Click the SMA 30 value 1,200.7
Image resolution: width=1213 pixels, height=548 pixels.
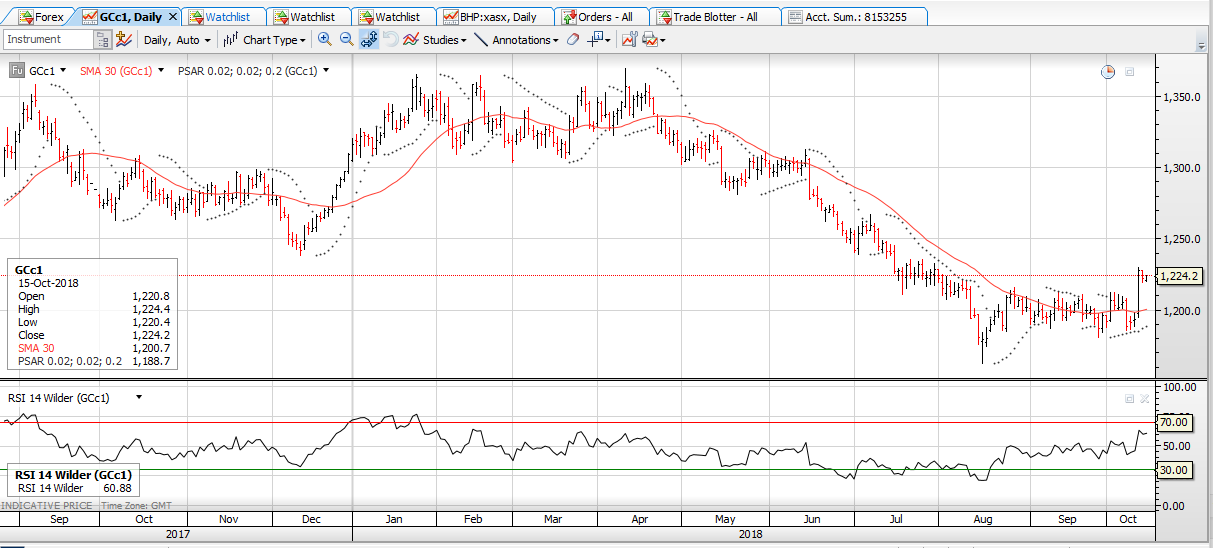click(x=150, y=348)
